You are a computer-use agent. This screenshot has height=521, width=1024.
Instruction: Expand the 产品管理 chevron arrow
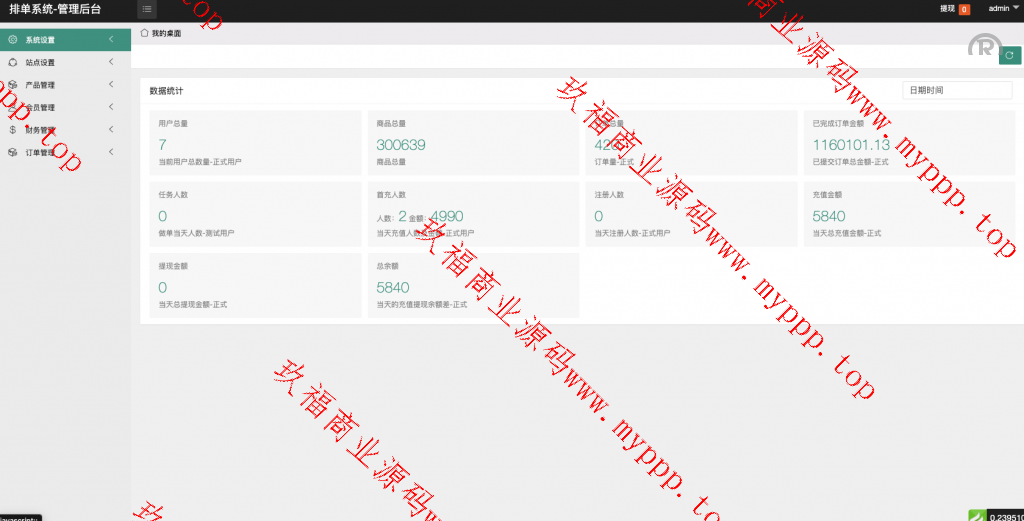(111, 85)
